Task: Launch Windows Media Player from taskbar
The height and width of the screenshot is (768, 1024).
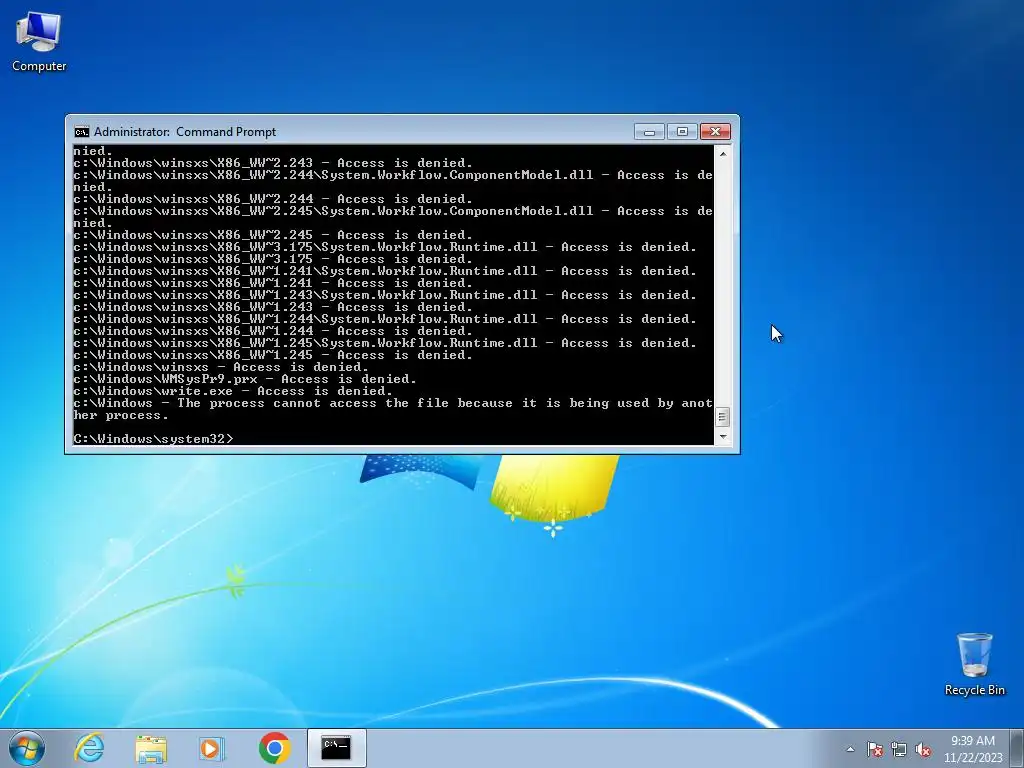Action: tap(212, 748)
